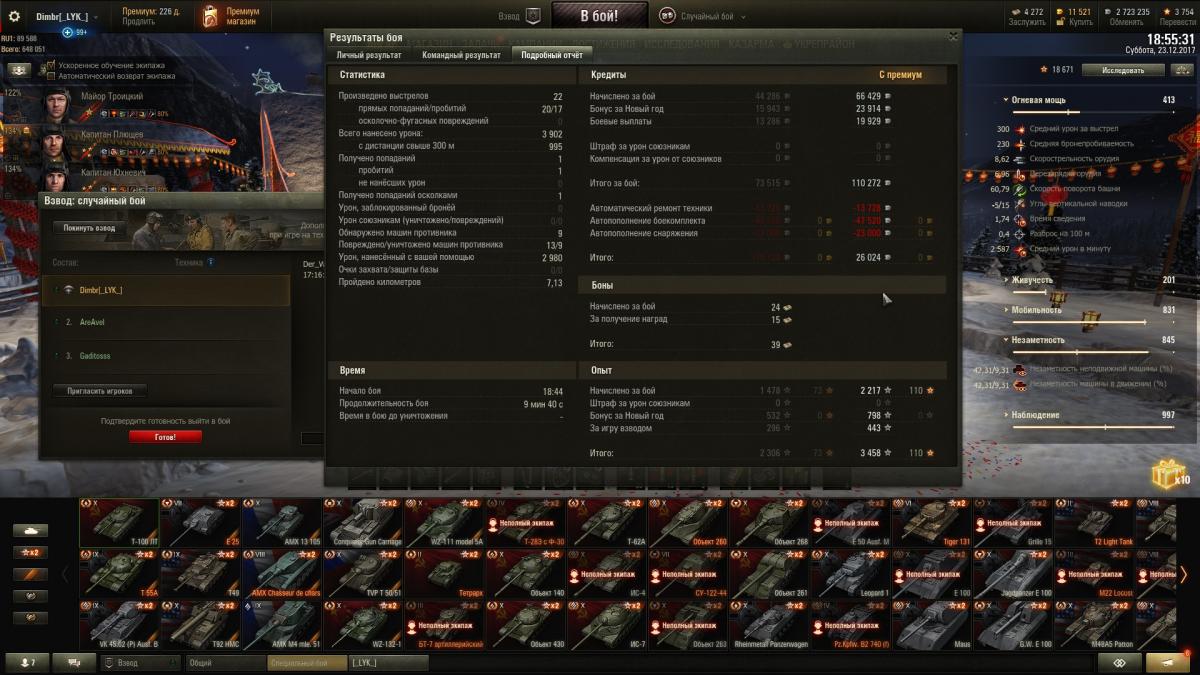The image size is (1200, 675).
Task: Switch to the Personal Result tab
Action: (x=369, y=55)
